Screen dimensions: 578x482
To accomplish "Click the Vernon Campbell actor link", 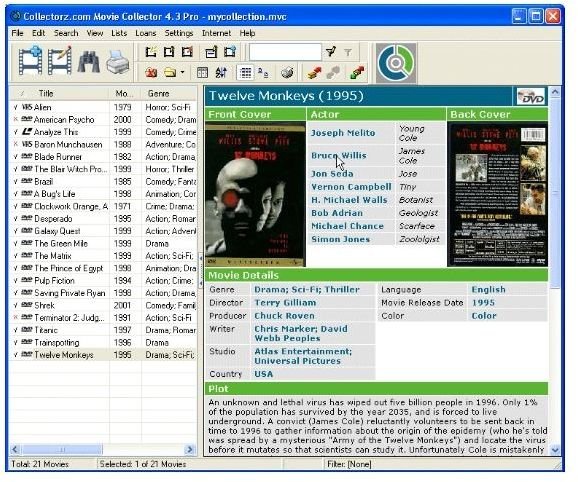I will [x=351, y=187].
